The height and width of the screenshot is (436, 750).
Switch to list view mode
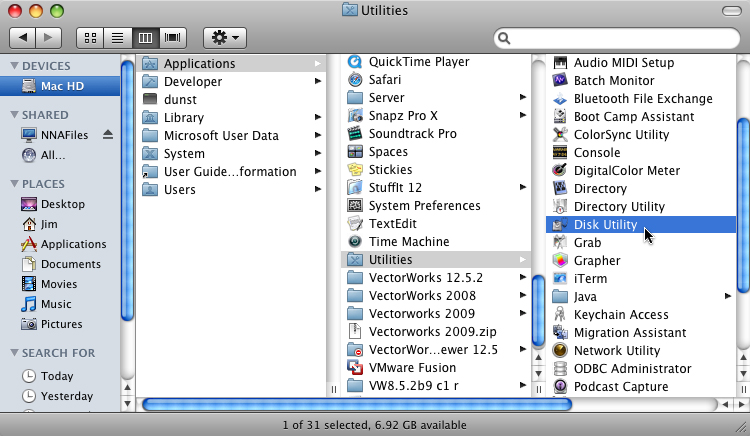click(118, 38)
